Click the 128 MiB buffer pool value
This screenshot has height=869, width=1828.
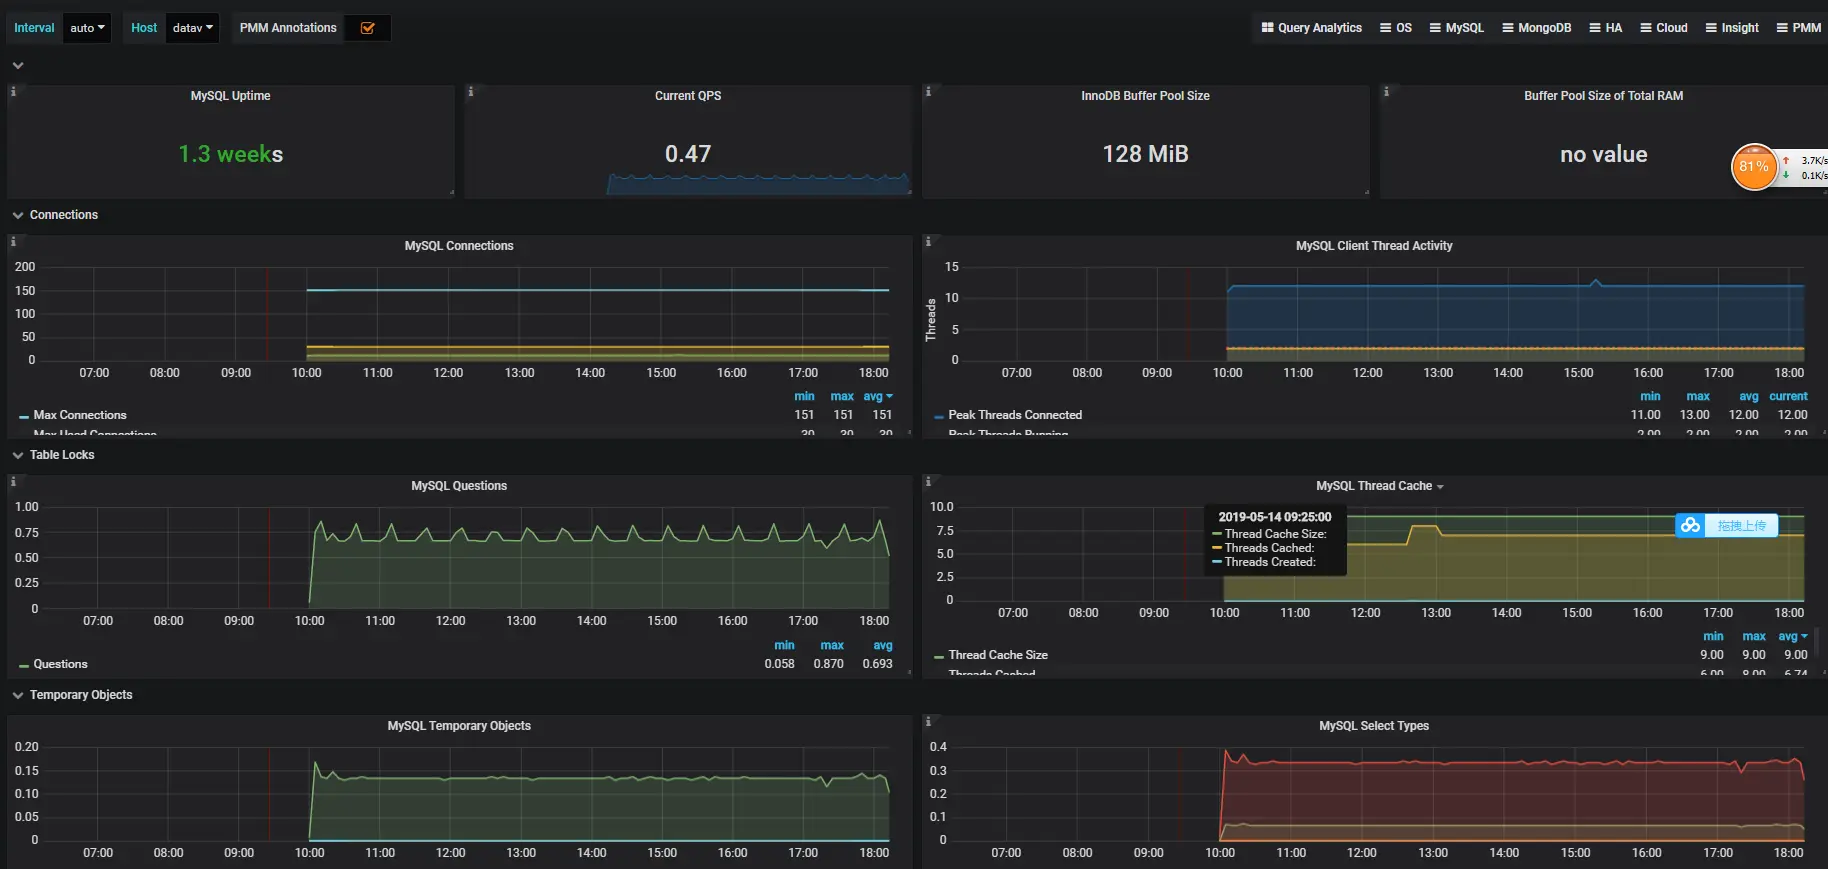click(x=1145, y=154)
